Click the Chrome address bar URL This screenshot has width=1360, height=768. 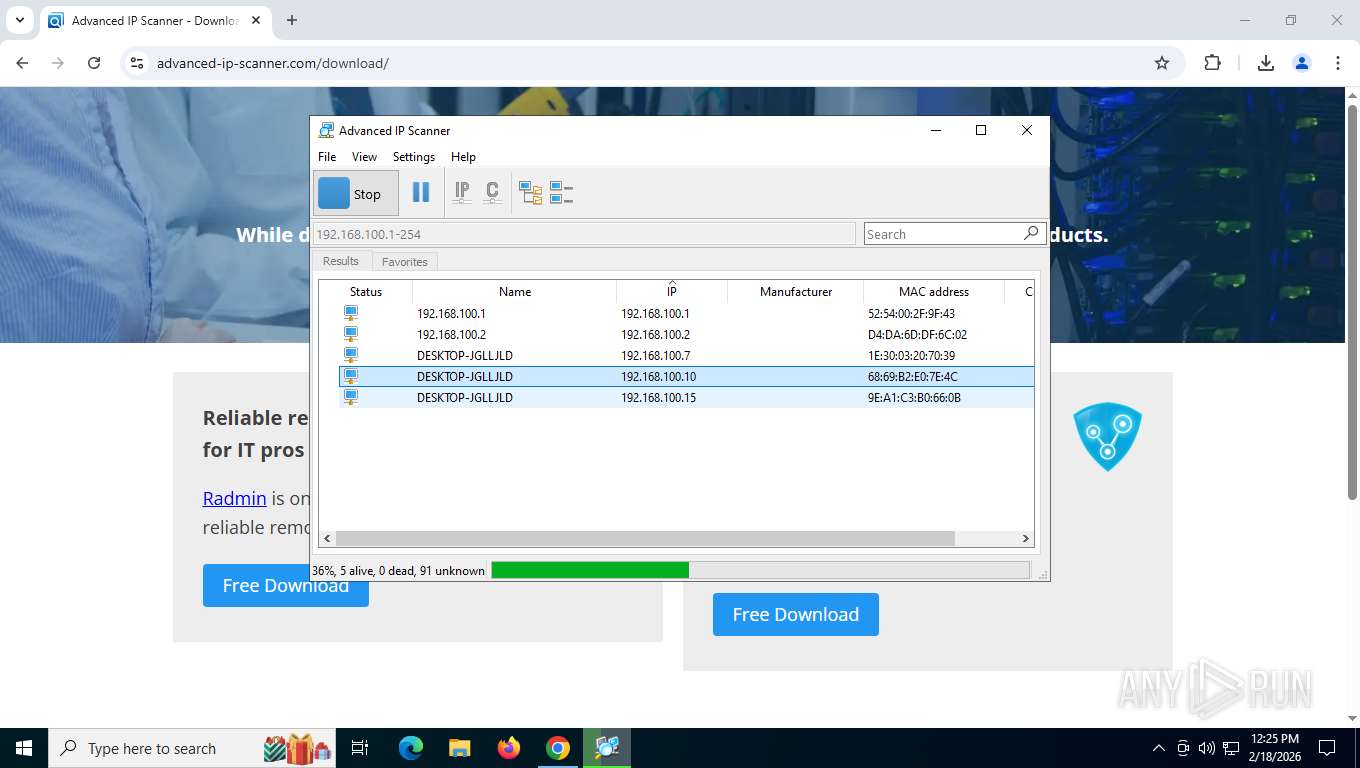point(273,63)
